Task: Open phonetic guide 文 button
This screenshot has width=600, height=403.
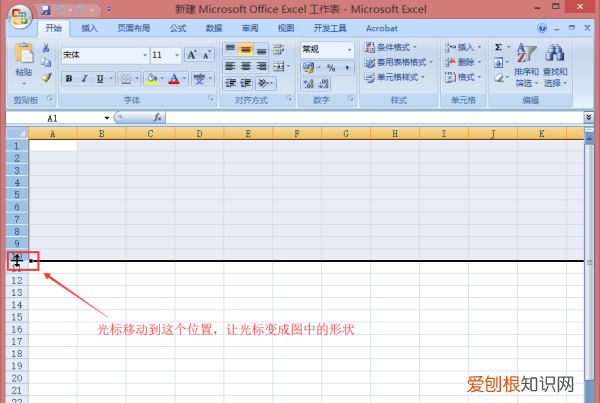Action: [199, 79]
